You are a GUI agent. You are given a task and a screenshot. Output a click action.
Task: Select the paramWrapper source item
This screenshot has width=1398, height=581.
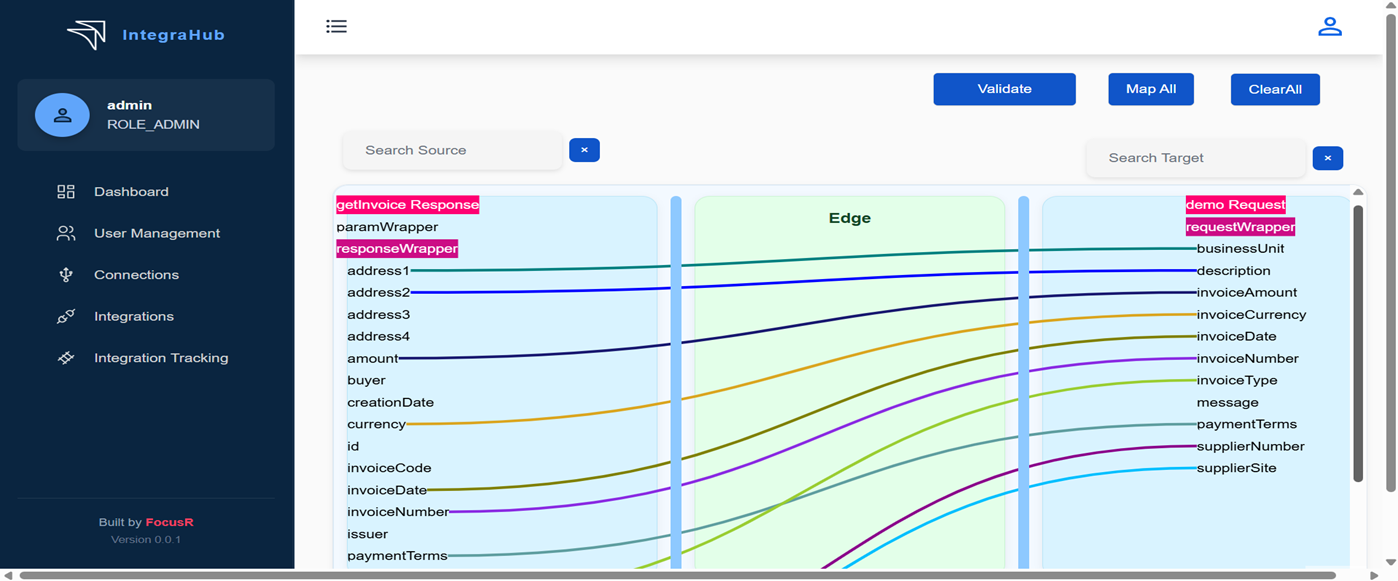(x=373, y=227)
